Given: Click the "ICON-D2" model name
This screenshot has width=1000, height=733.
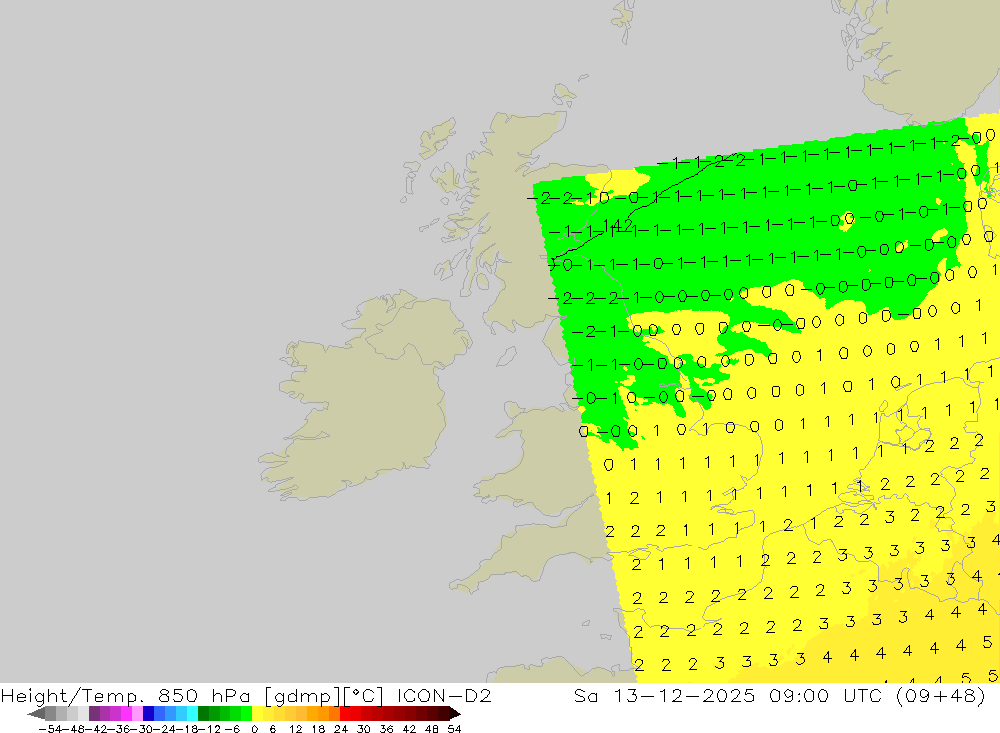Looking at the screenshot, I should [x=444, y=695].
